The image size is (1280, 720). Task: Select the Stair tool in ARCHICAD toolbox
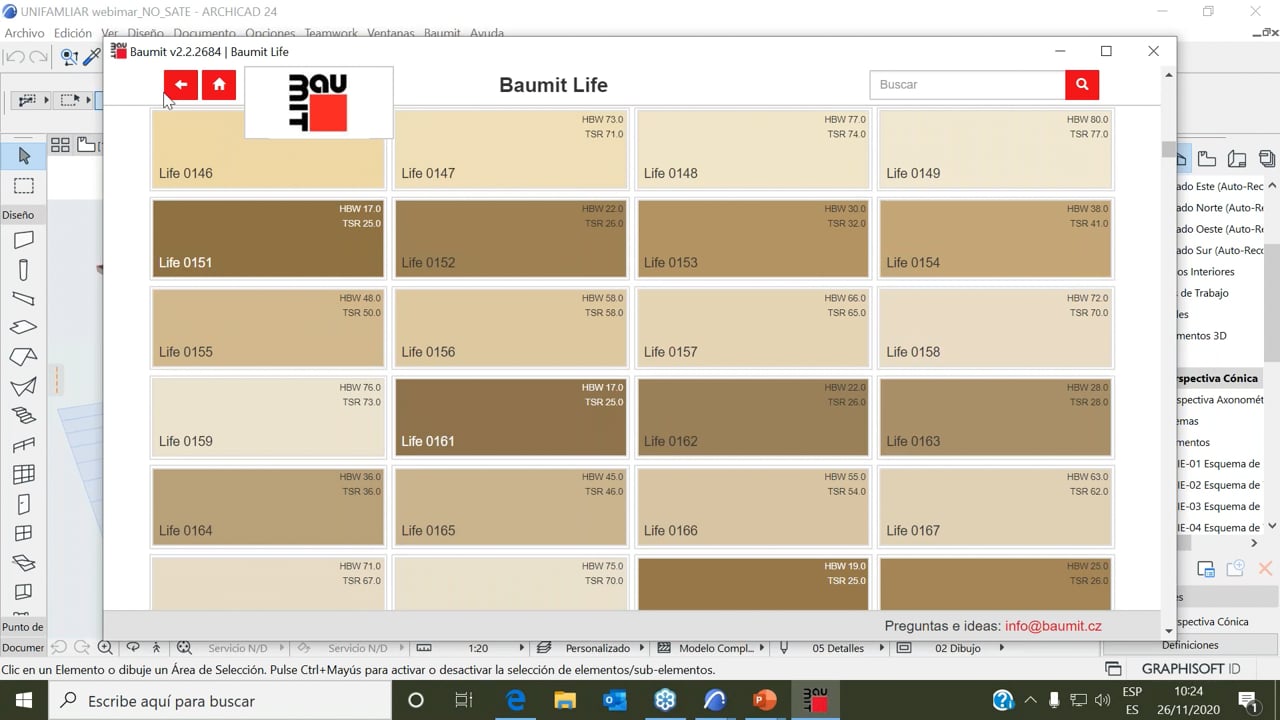point(24,415)
